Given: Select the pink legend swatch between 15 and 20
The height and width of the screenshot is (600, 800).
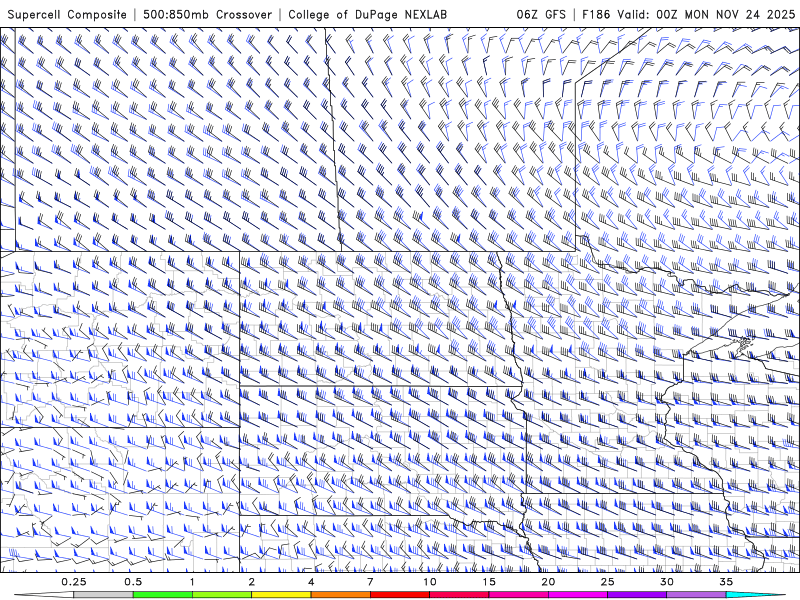Looking at the screenshot, I should (518, 595).
